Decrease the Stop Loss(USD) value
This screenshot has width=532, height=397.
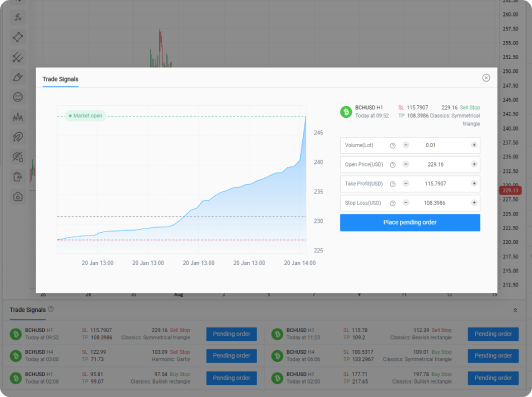pos(405,203)
